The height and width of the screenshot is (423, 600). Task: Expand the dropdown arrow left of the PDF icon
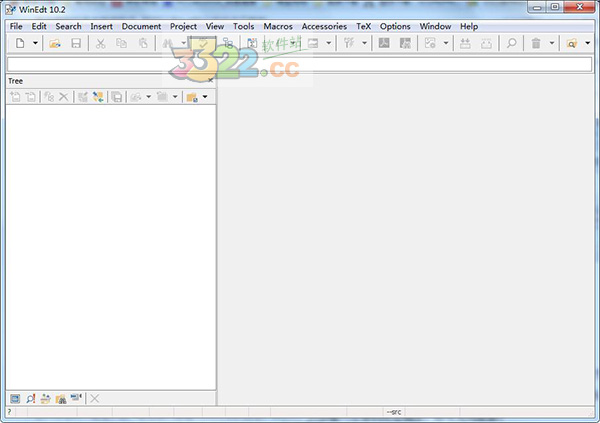coord(364,43)
